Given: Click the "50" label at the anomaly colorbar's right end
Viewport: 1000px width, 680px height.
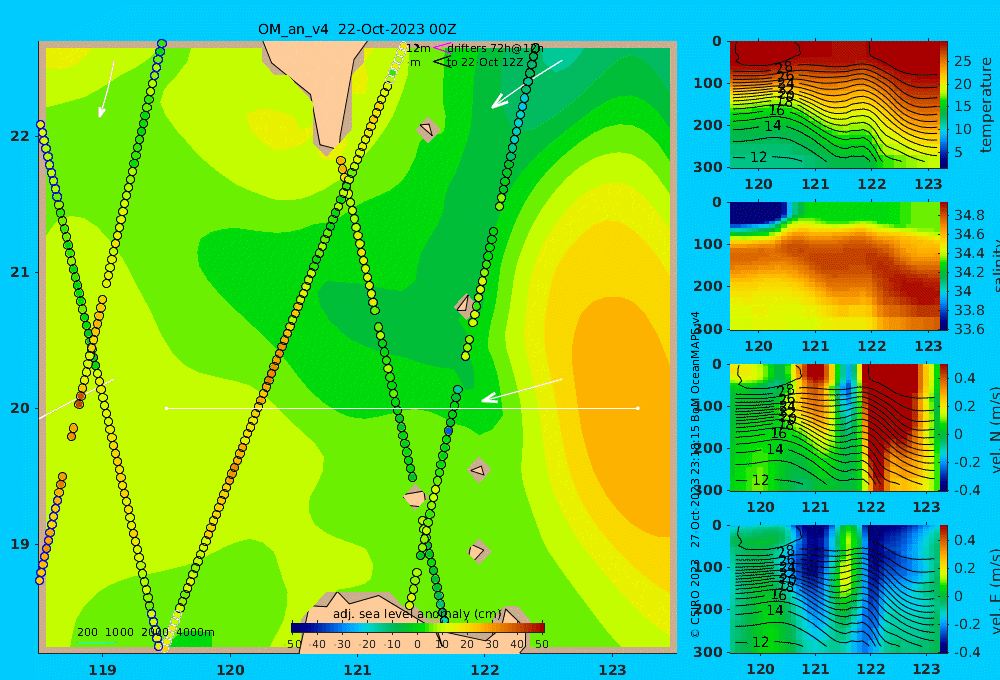Looking at the screenshot, I should tap(541, 644).
